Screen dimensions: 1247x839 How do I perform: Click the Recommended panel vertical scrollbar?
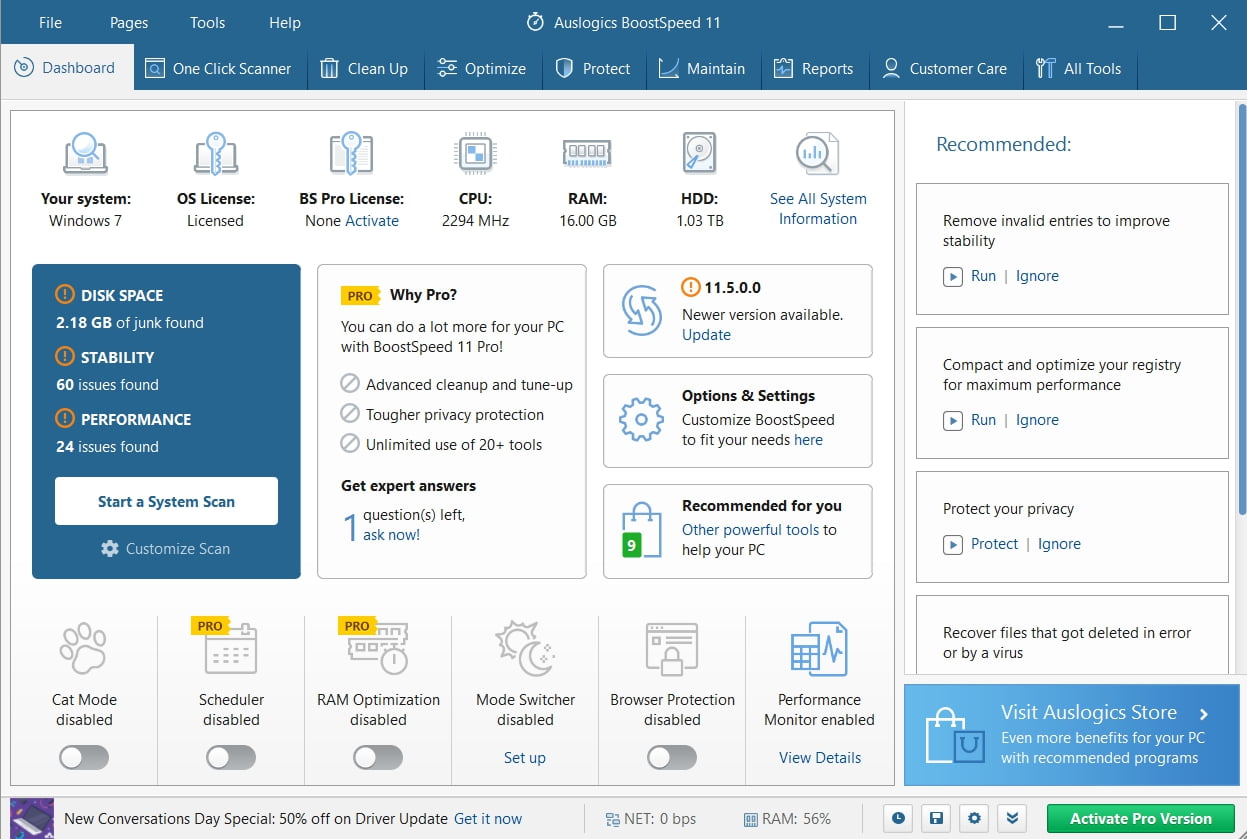pos(1241,300)
